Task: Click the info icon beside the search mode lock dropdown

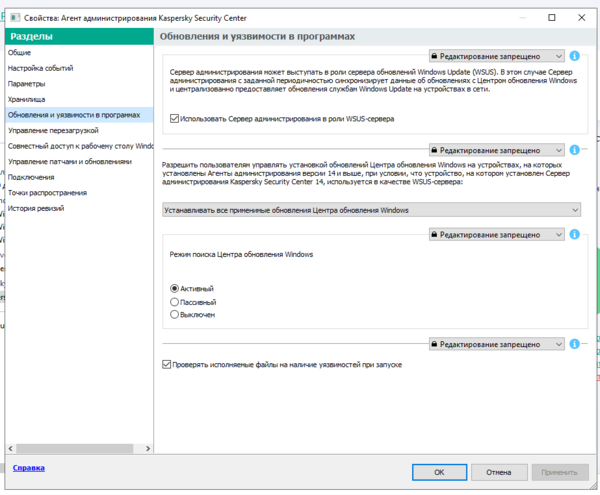Action: pyautogui.click(x=574, y=234)
